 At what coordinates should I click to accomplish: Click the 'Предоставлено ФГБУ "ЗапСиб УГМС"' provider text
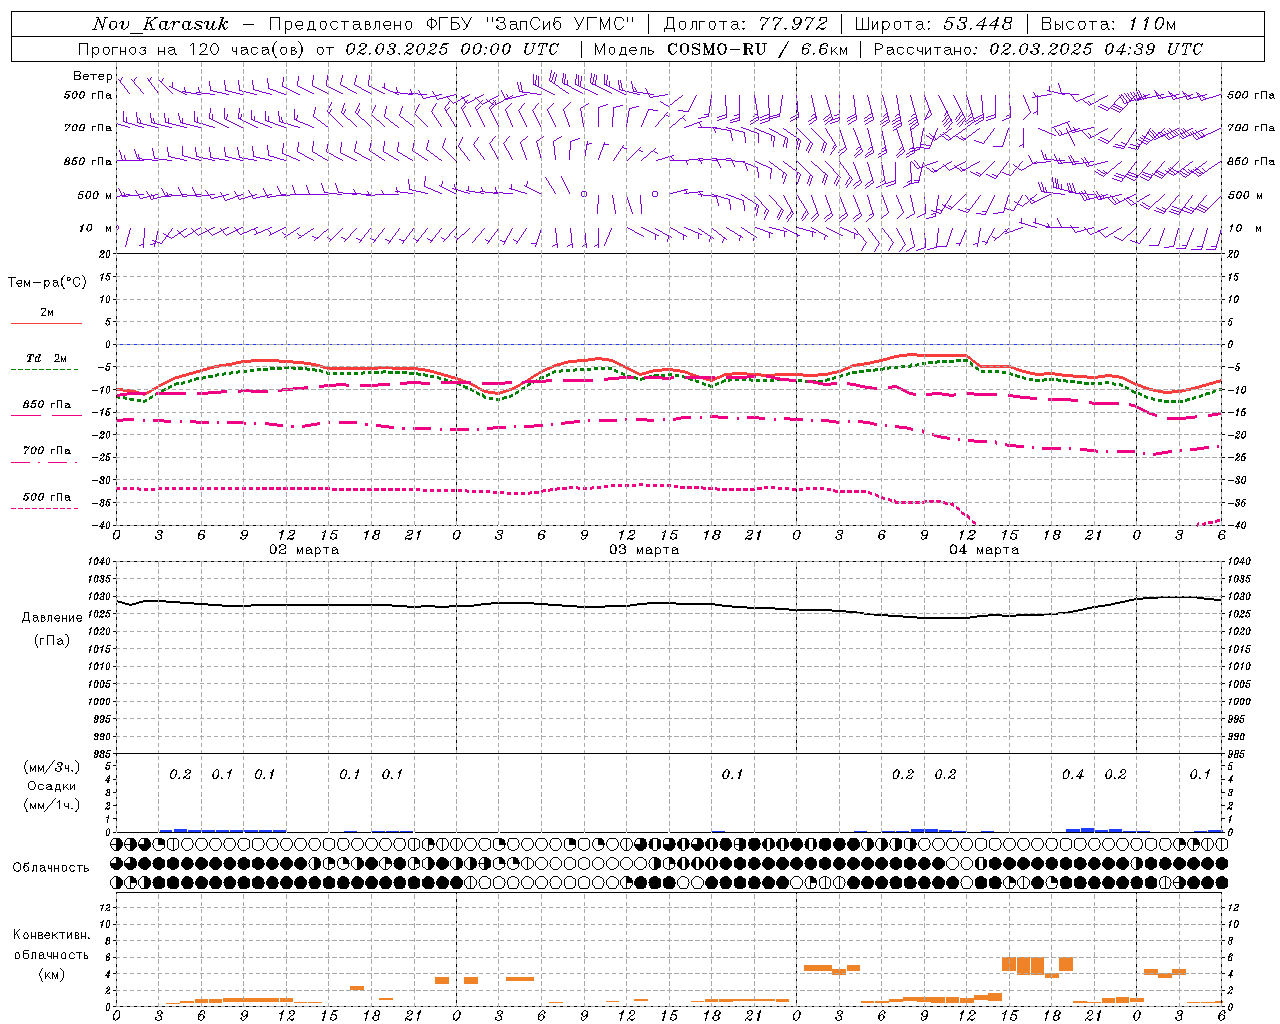(452, 24)
